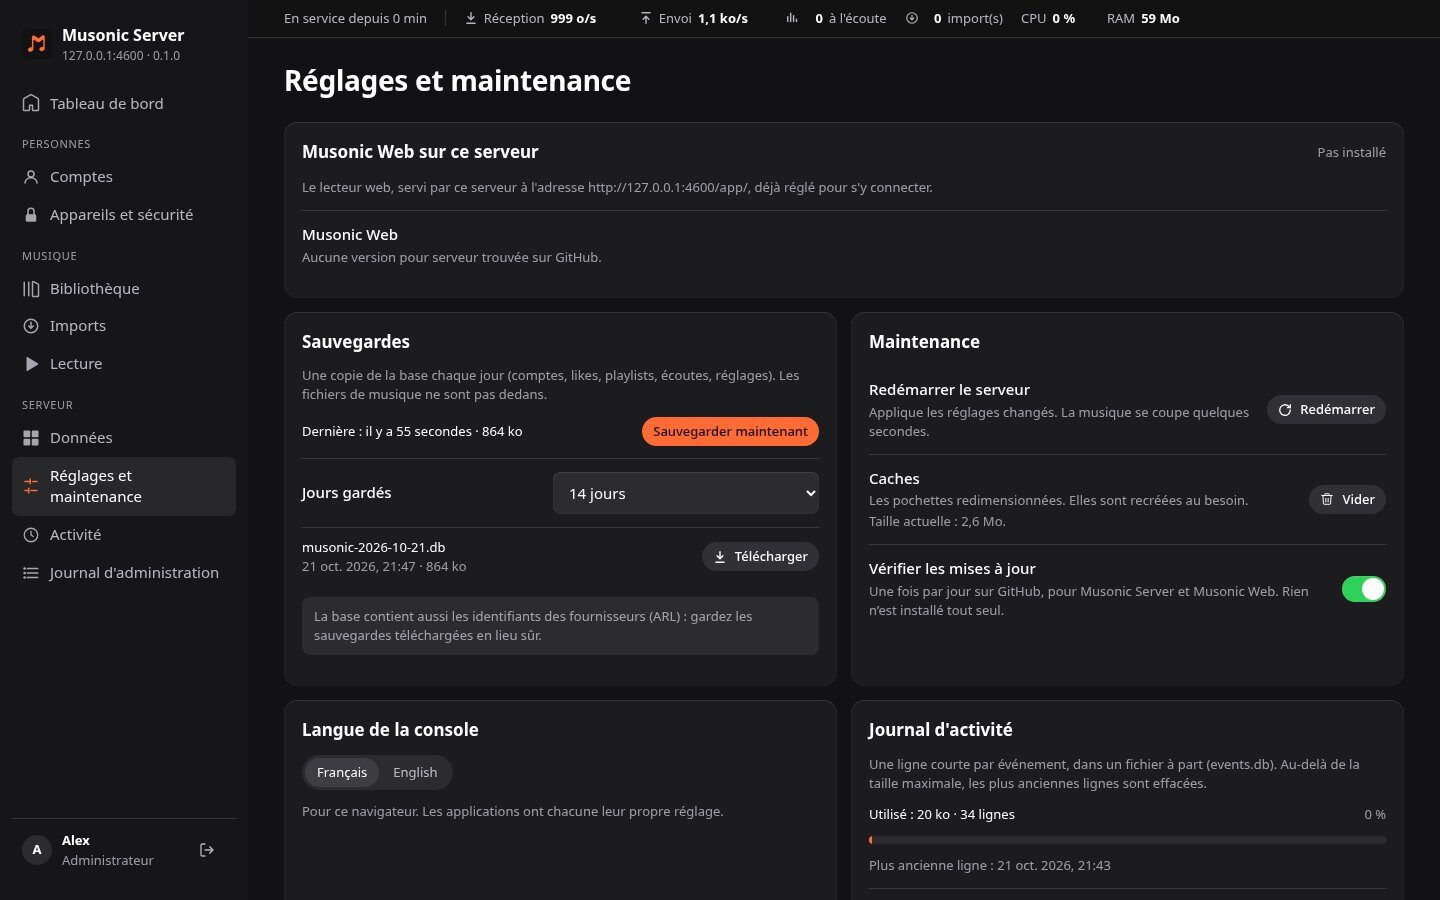Click the Taille actuelle : 2,6 Mo text

[937, 521]
